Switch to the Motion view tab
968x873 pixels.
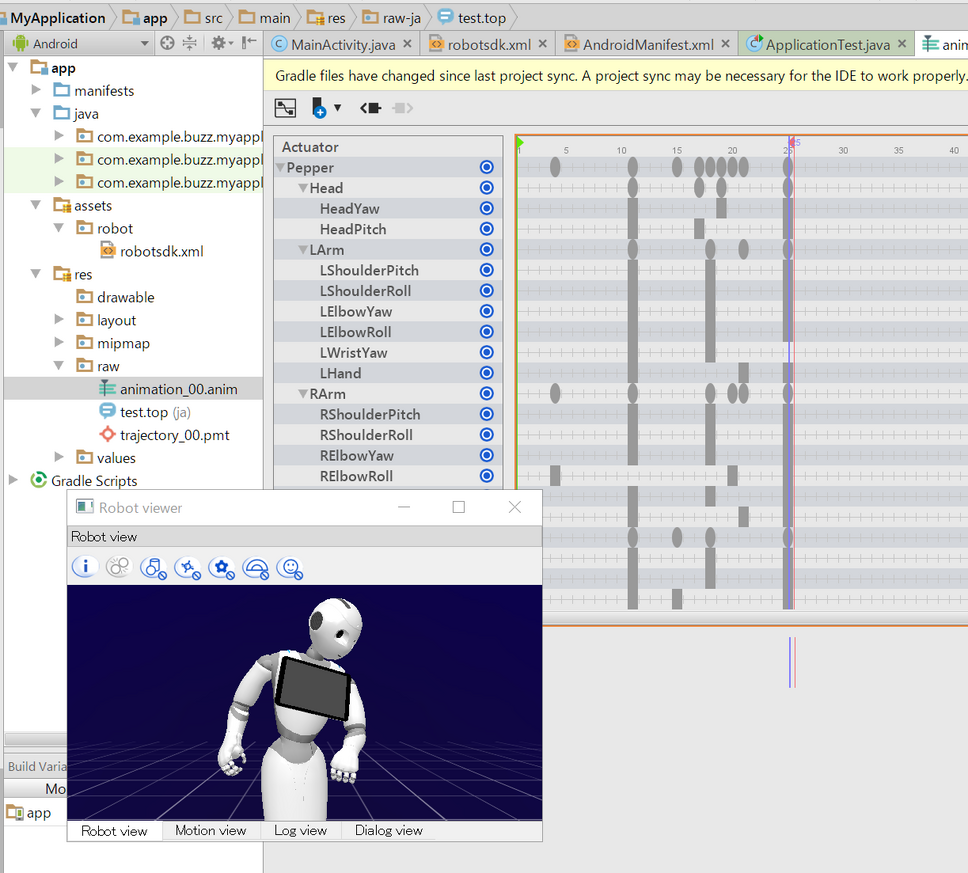(x=210, y=831)
